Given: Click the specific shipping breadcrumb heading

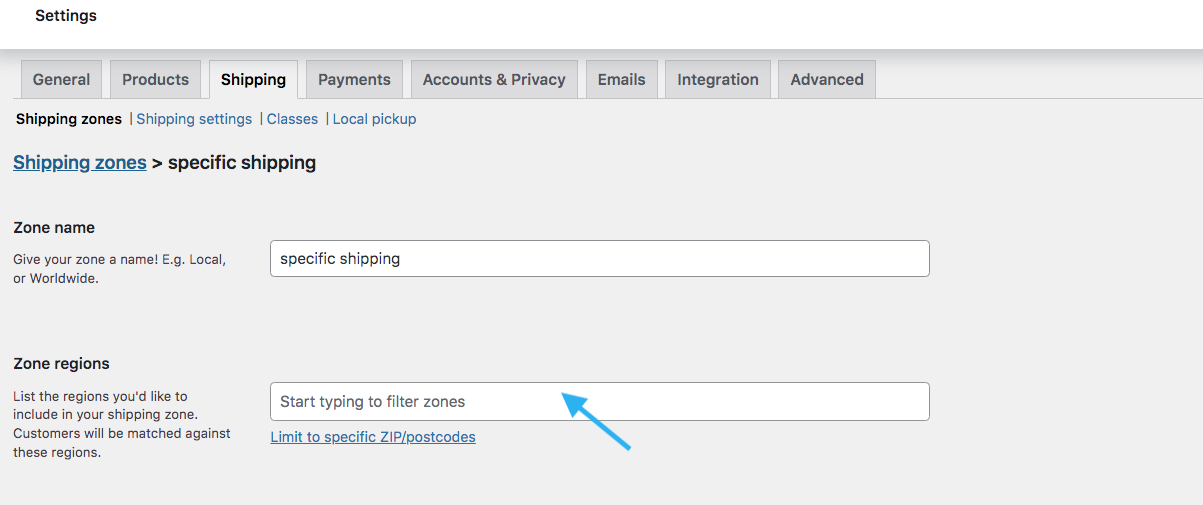Looking at the screenshot, I should (242, 162).
